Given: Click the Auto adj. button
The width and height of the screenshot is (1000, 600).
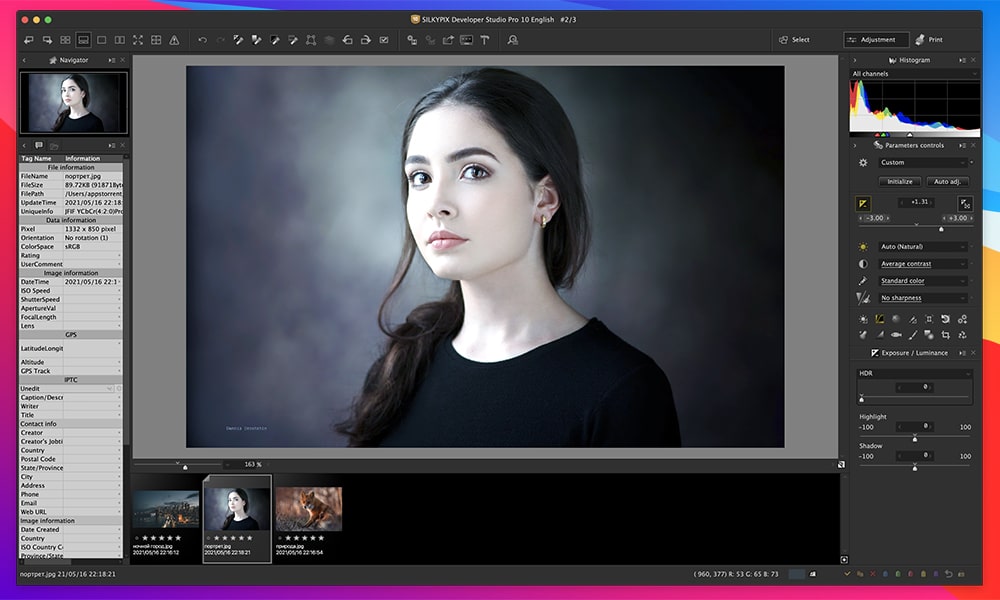Looking at the screenshot, I should [x=946, y=182].
